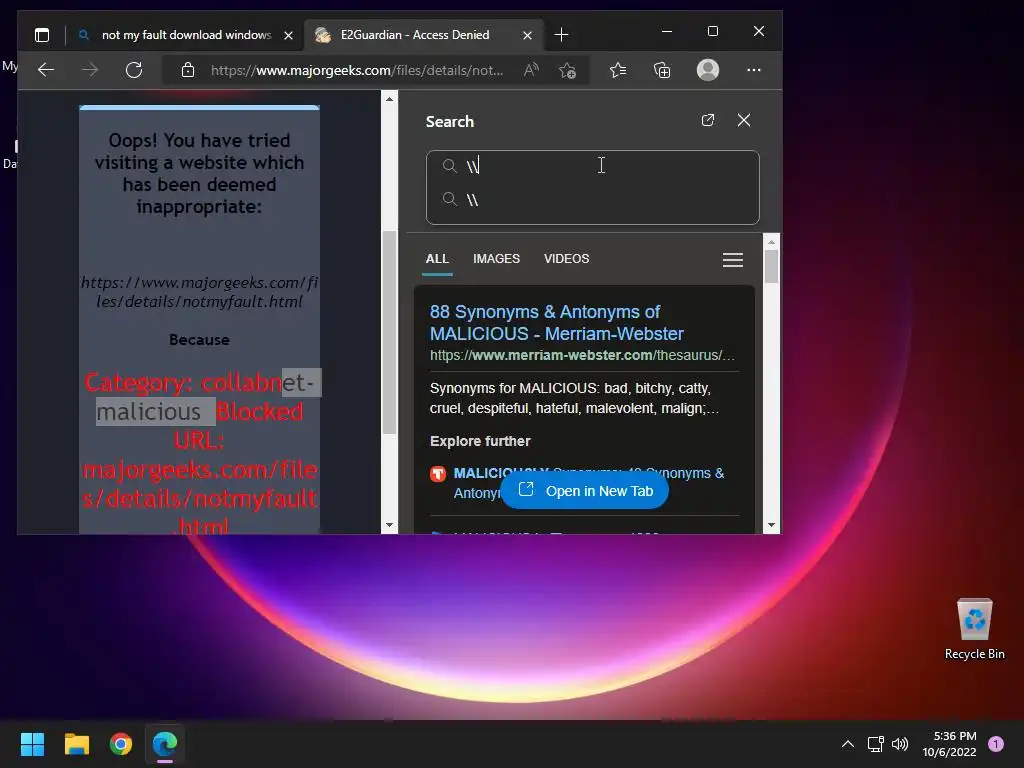Viewport: 1024px width, 768px height.
Task: Click the search results scrollbar thumb
Action: click(x=771, y=266)
